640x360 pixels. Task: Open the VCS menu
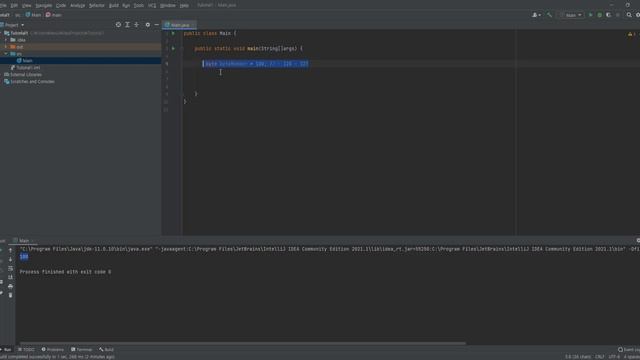(x=152, y=5)
